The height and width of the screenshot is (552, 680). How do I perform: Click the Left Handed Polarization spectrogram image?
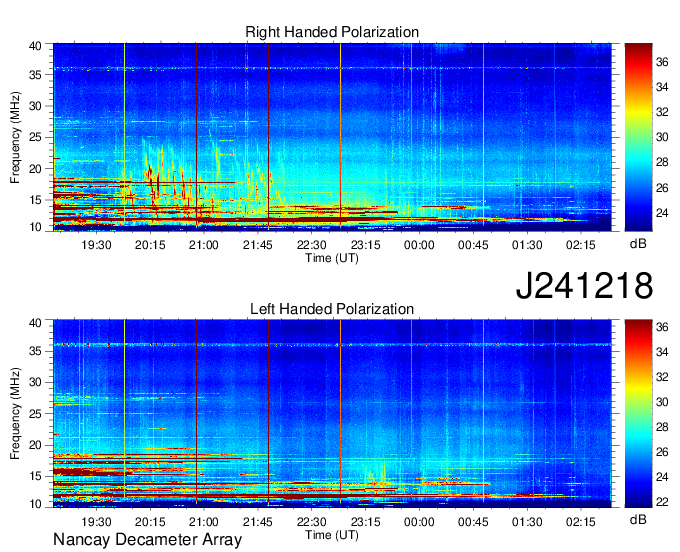coord(332,414)
